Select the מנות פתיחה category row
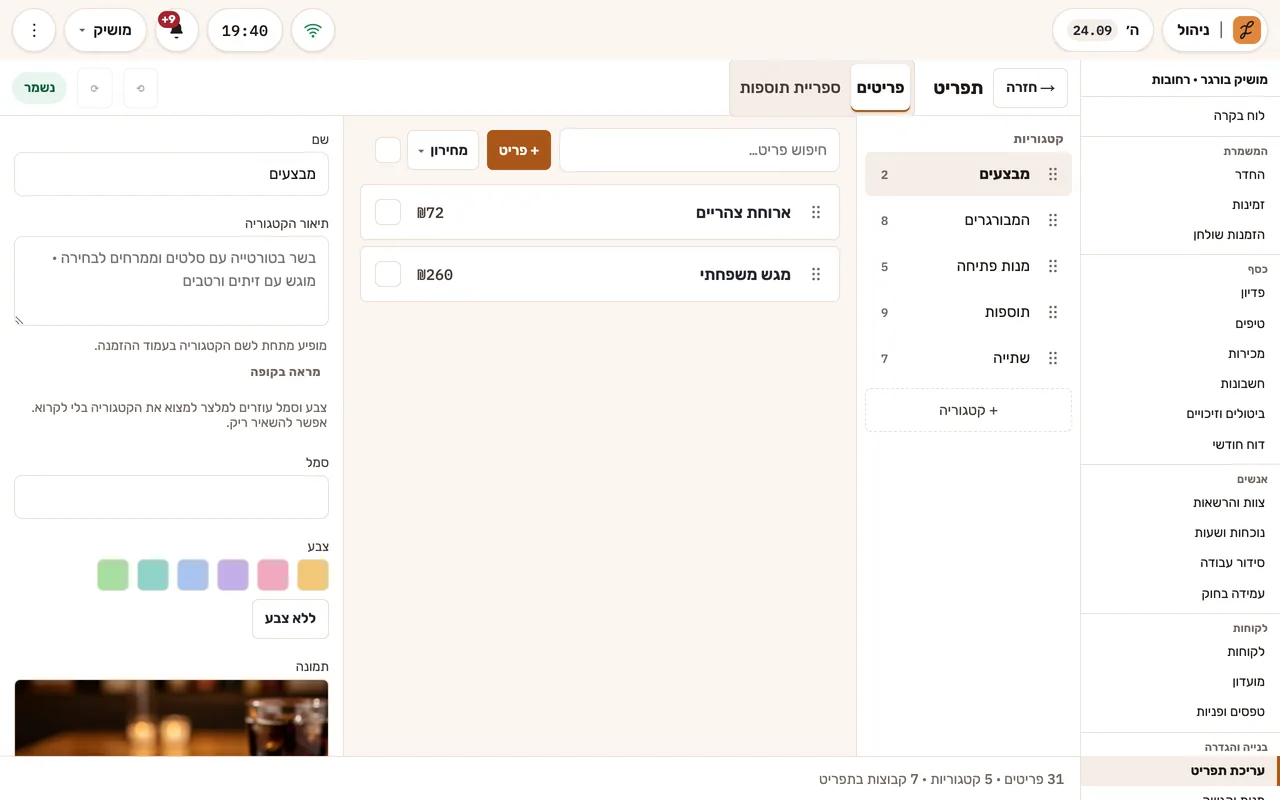Viewport: 1280px width, 800px height. point(968,266)
